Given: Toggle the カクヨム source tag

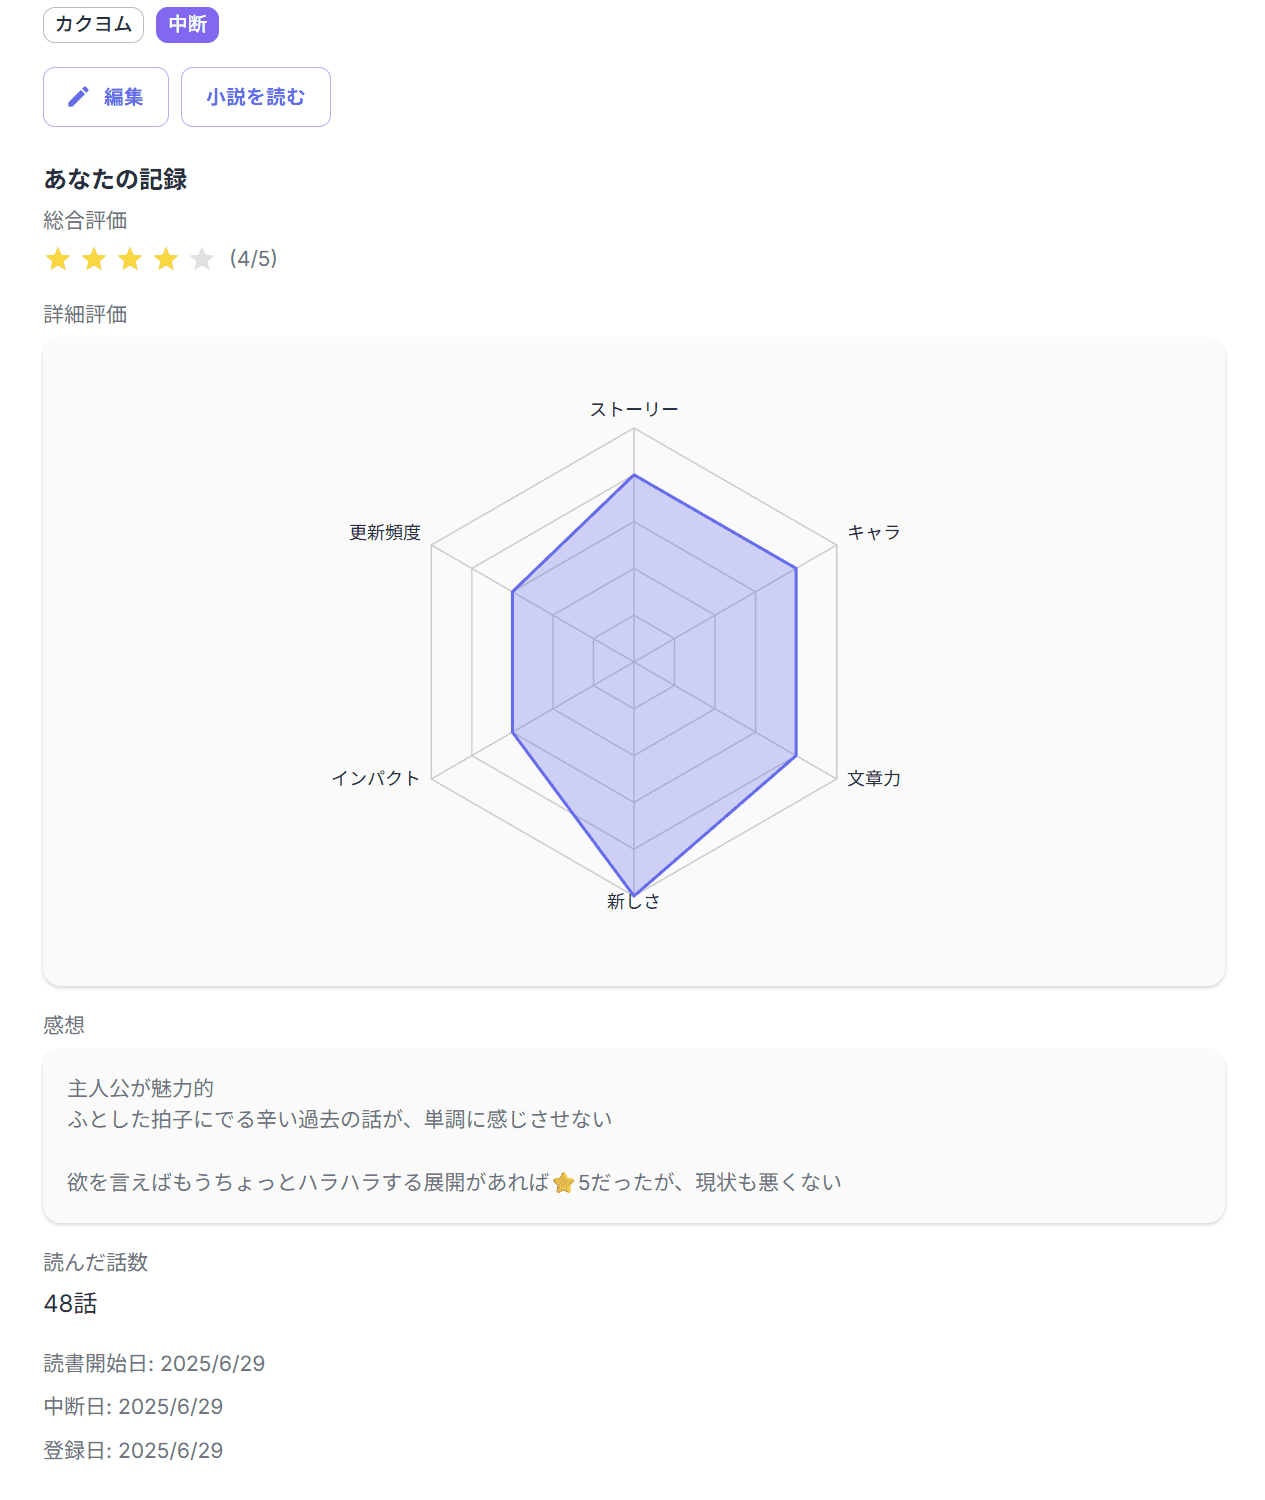Looking at the screenshot, I should pos(93,24).
